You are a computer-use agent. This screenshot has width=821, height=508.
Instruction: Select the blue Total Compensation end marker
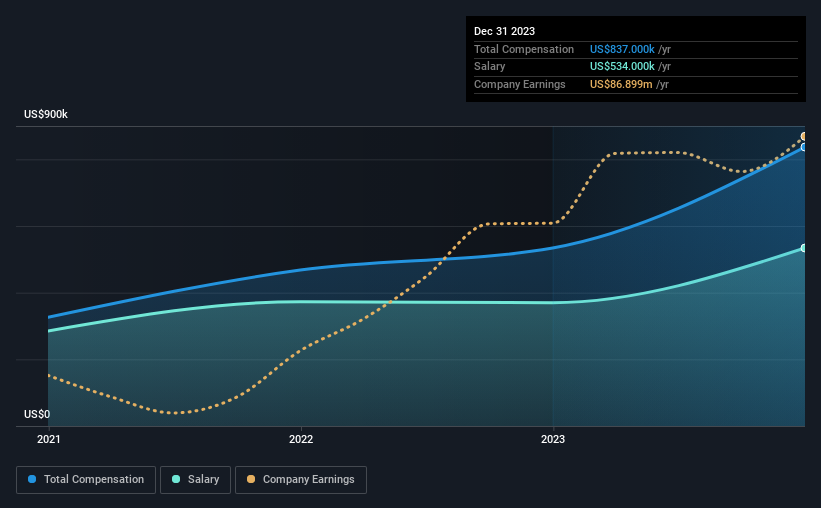click(x=804, y=148)
